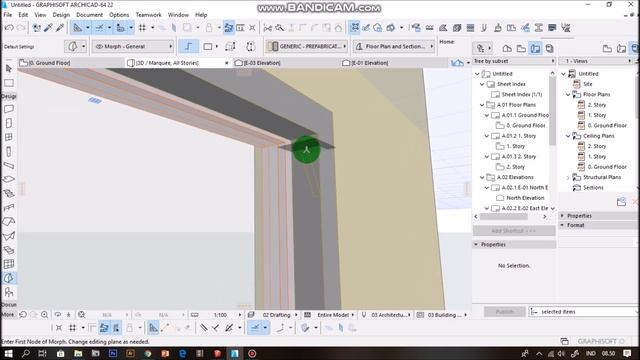Open Windows Start button
The width and height of the screenshot is (640, 360).
(8, 353)
